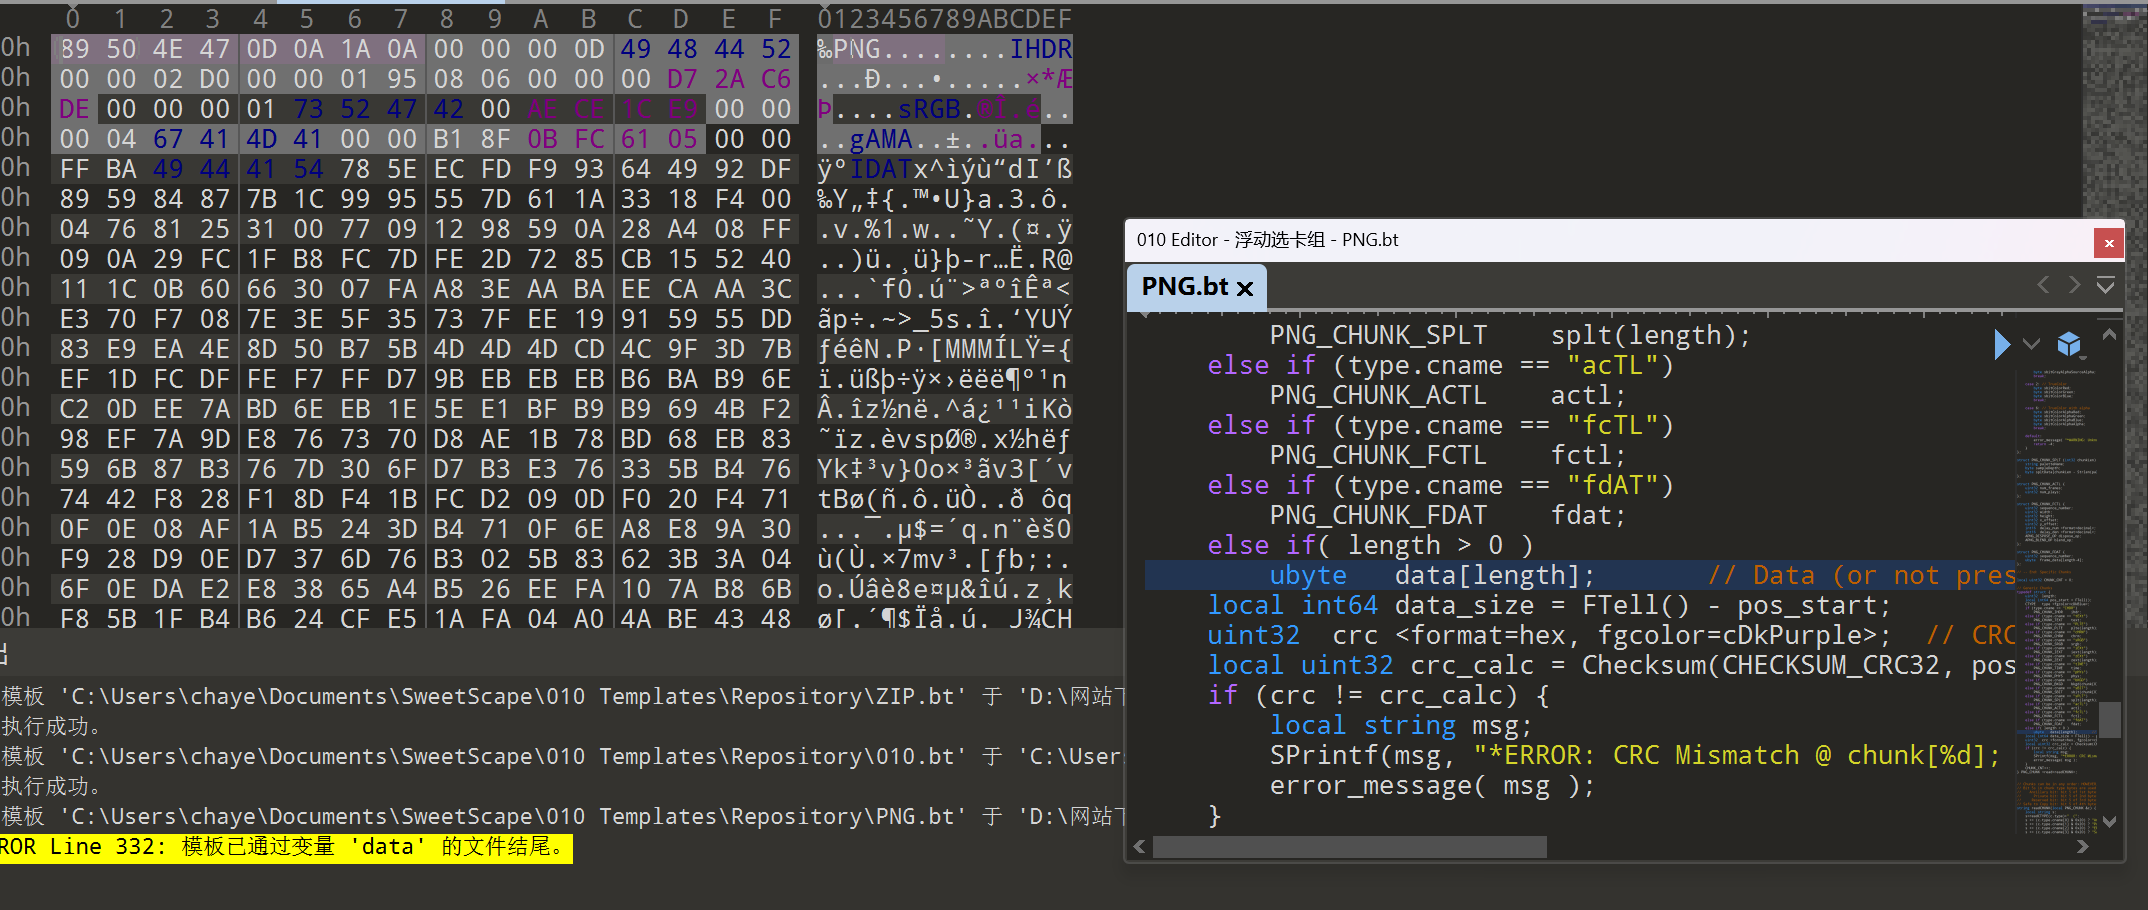The height and width of the screenshot is (910, 2148).
Task: Select the PNG.bt tab
Action: (1197, 287)
